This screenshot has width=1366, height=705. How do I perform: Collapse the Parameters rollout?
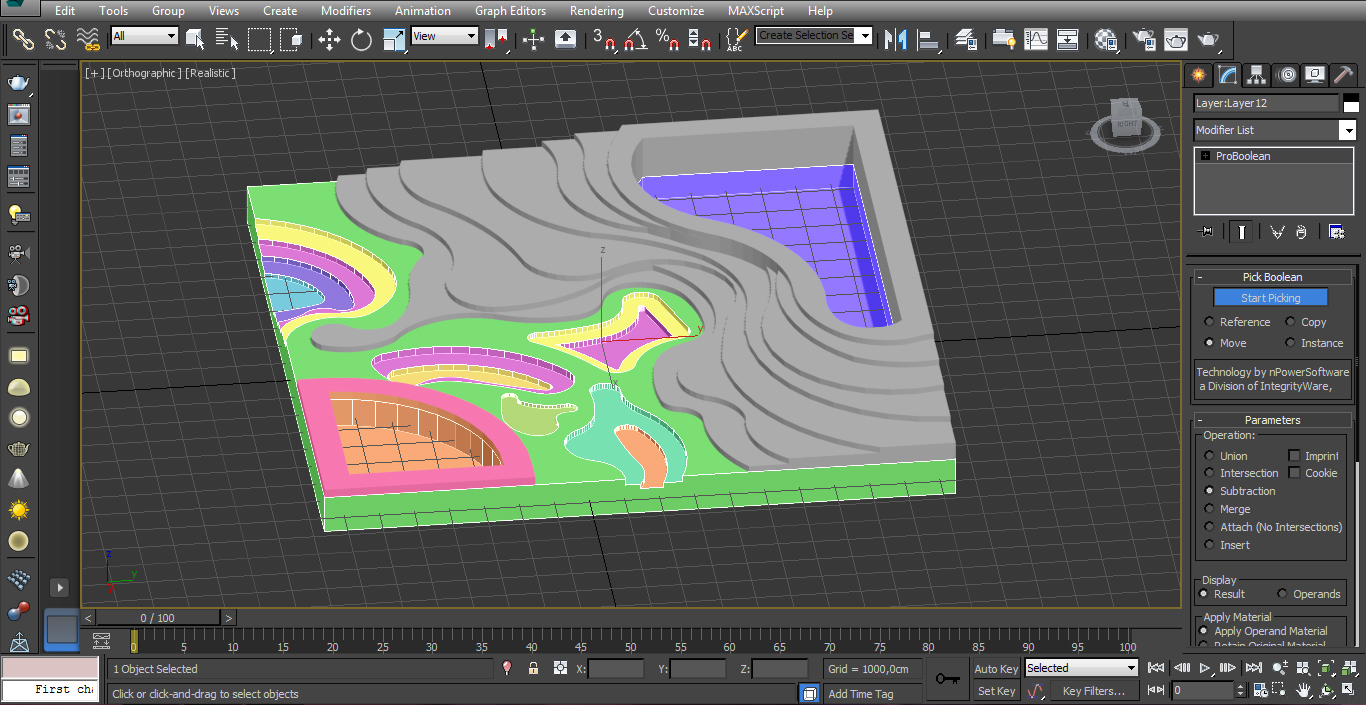[x=1271, y=420]
